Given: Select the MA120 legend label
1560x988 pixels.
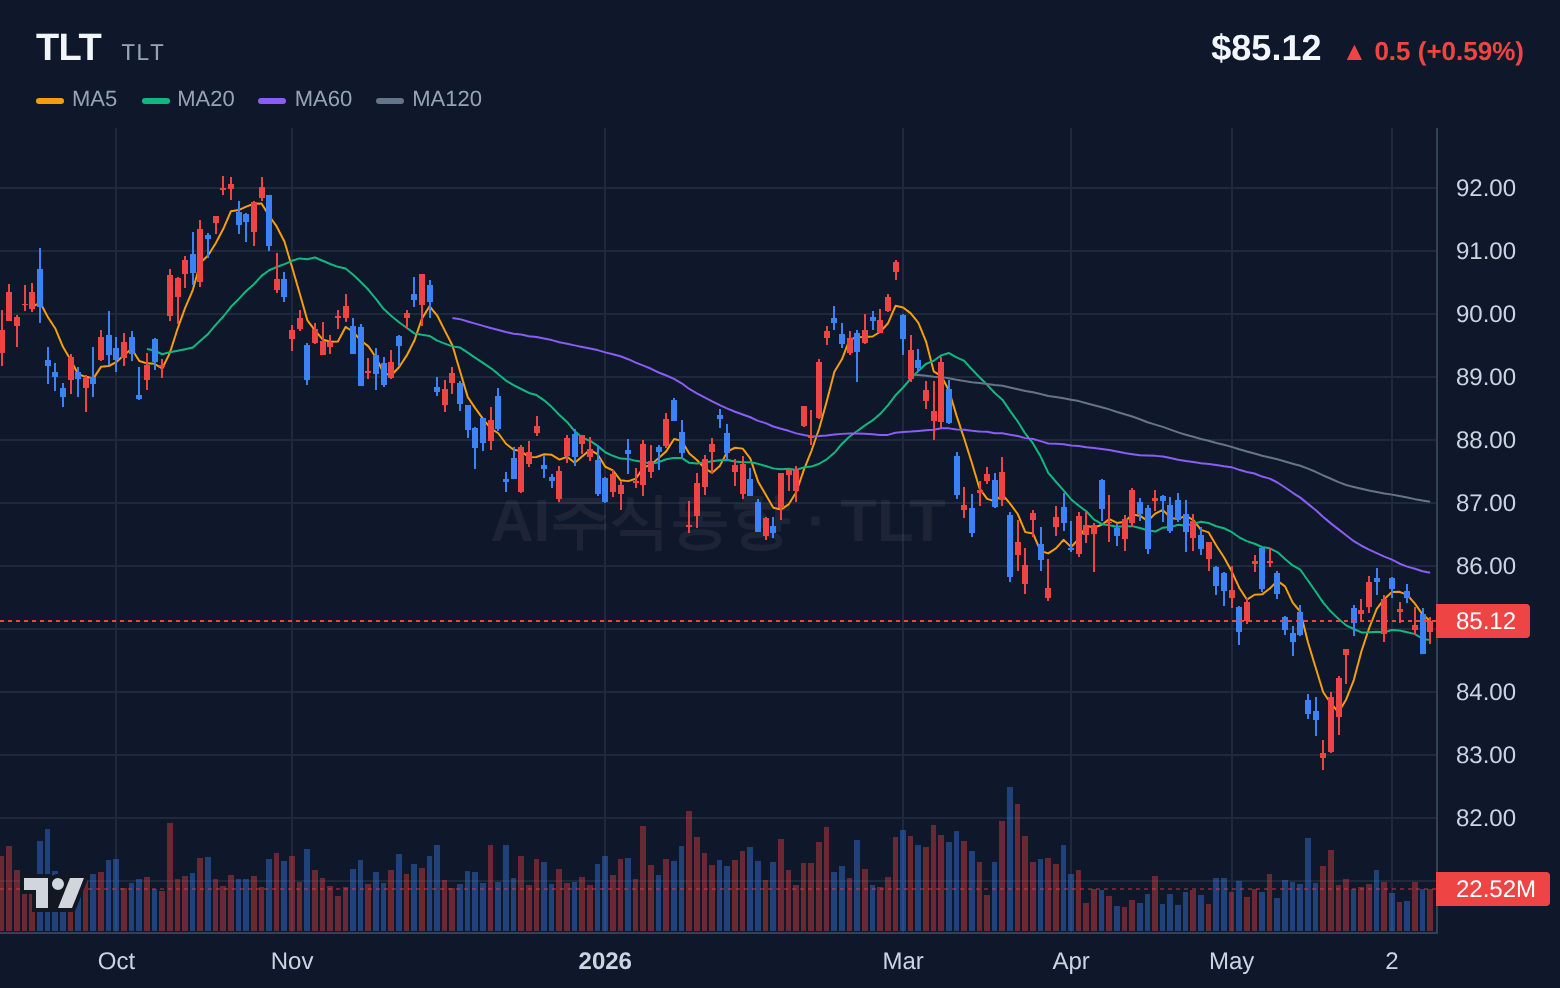Looking at the screenshot, I should pyautogui.click(x=447, y=99).
